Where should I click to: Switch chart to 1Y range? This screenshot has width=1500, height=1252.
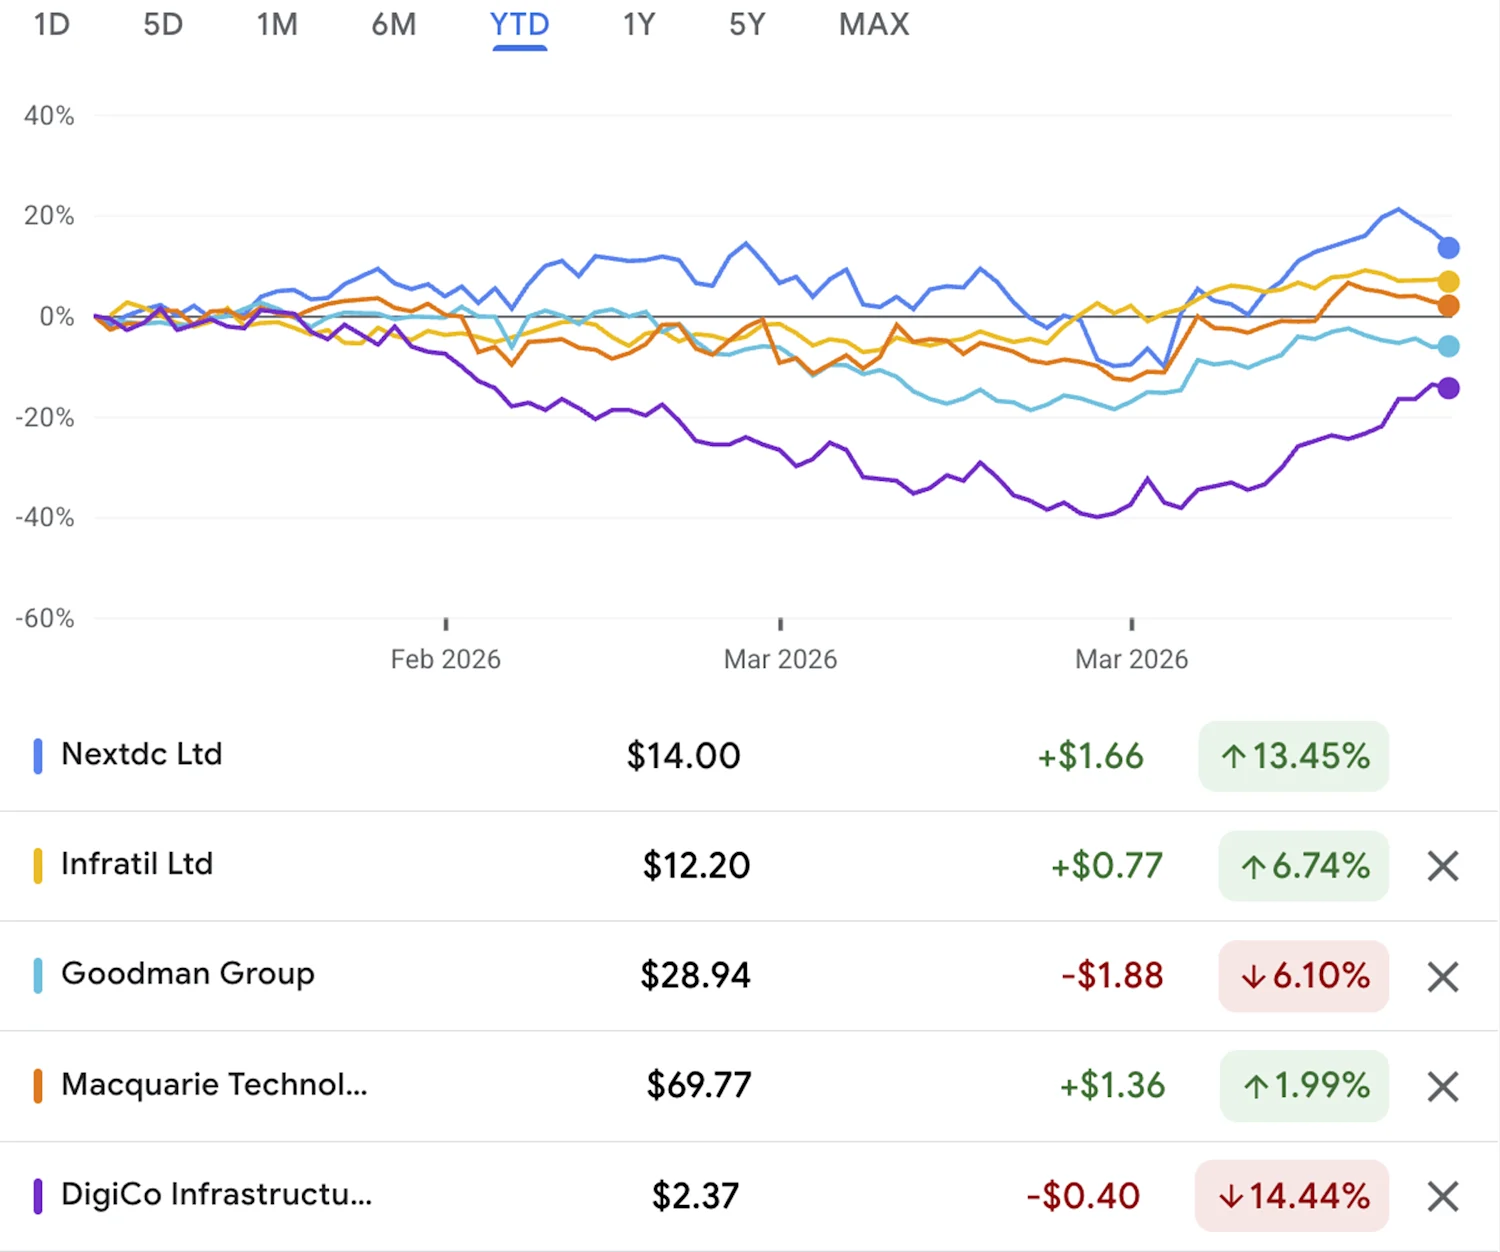[639, 24]
